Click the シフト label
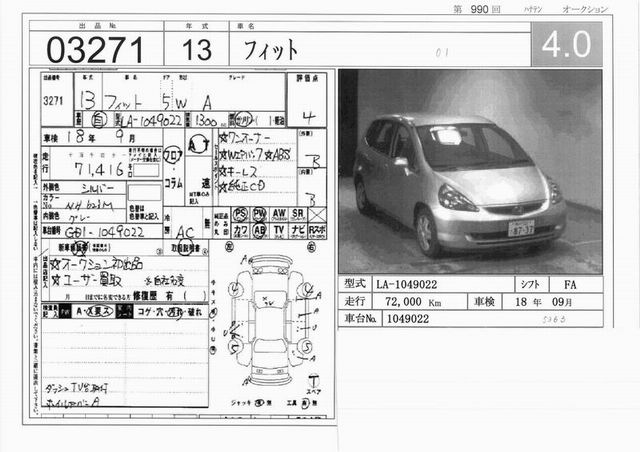This screenshot has height=452, width=640. coord(530,284)
